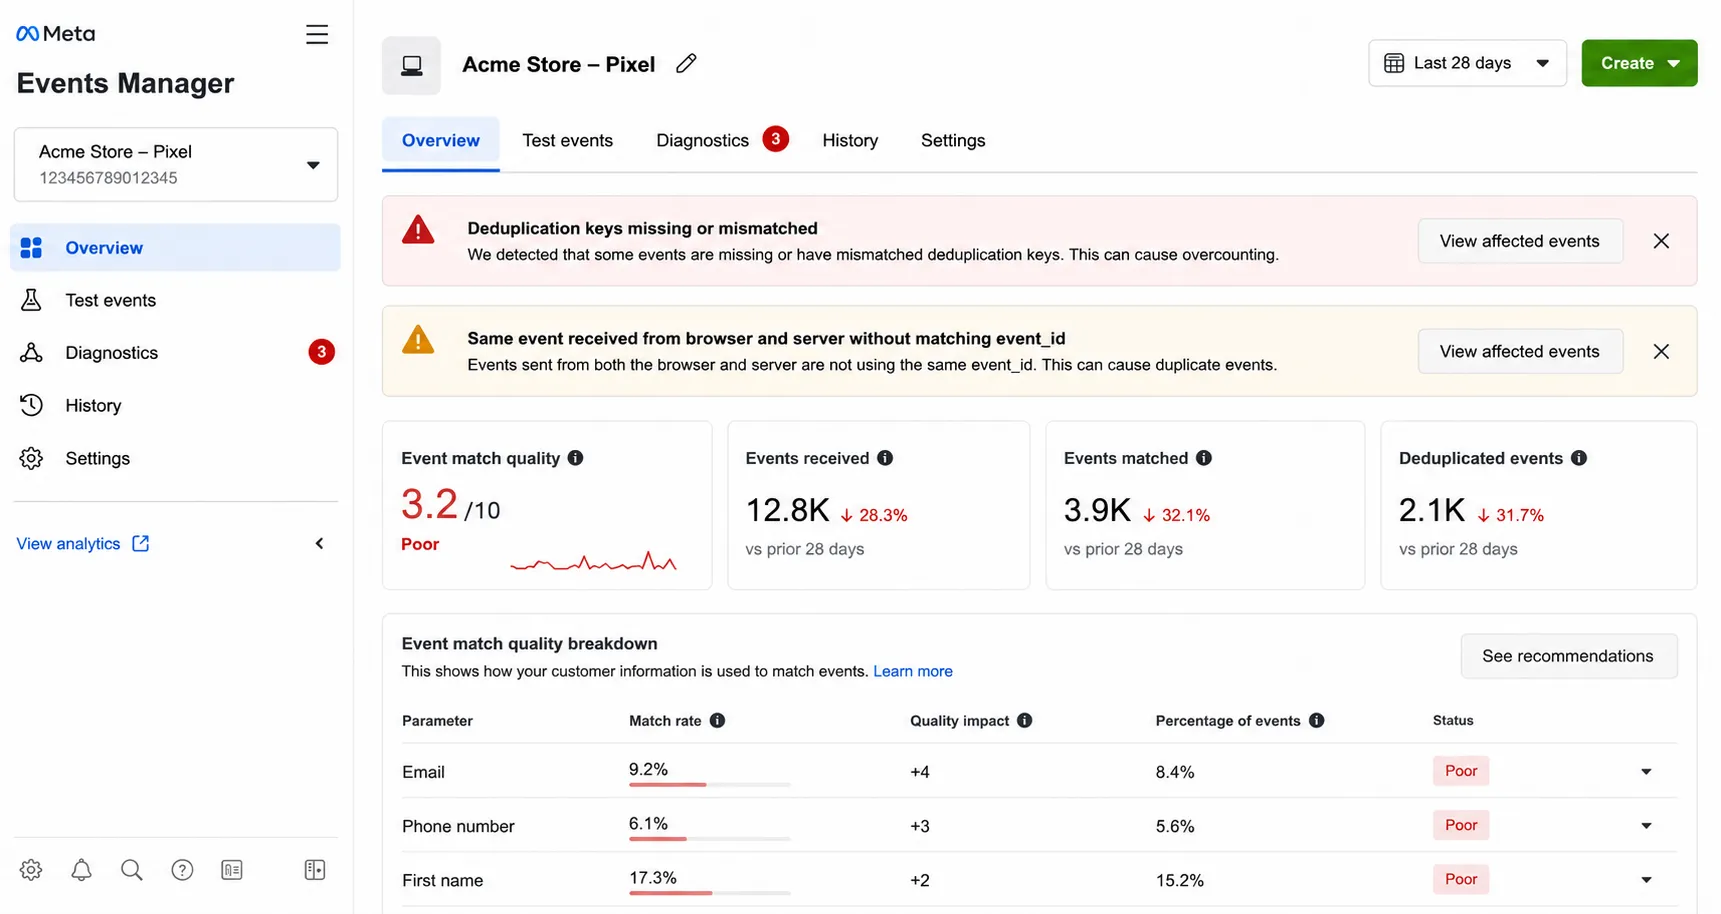Image resolution: width=1721 pixels, height=914 pixels.
Task: Open the help question mark icon
Action: 182,870
